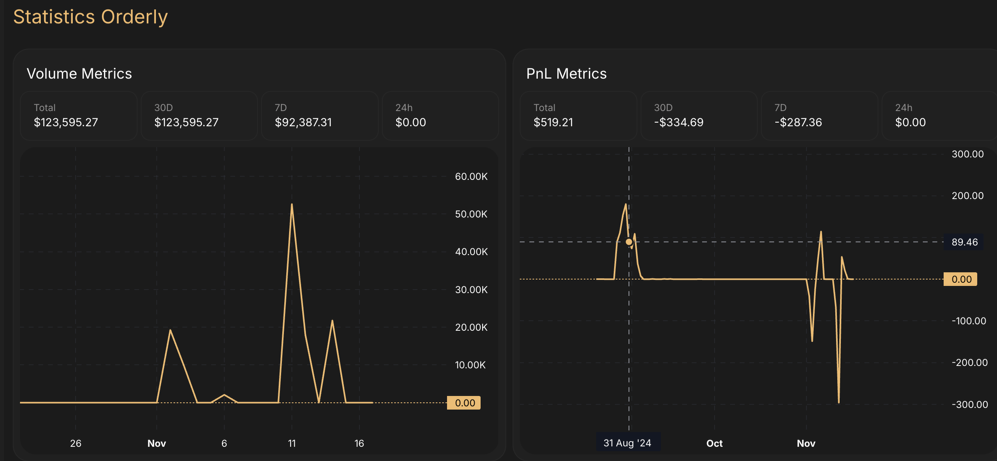Select the Volume Metrics 7D card
This screenshot has width=997, height=461.
[x=319, y=116]
